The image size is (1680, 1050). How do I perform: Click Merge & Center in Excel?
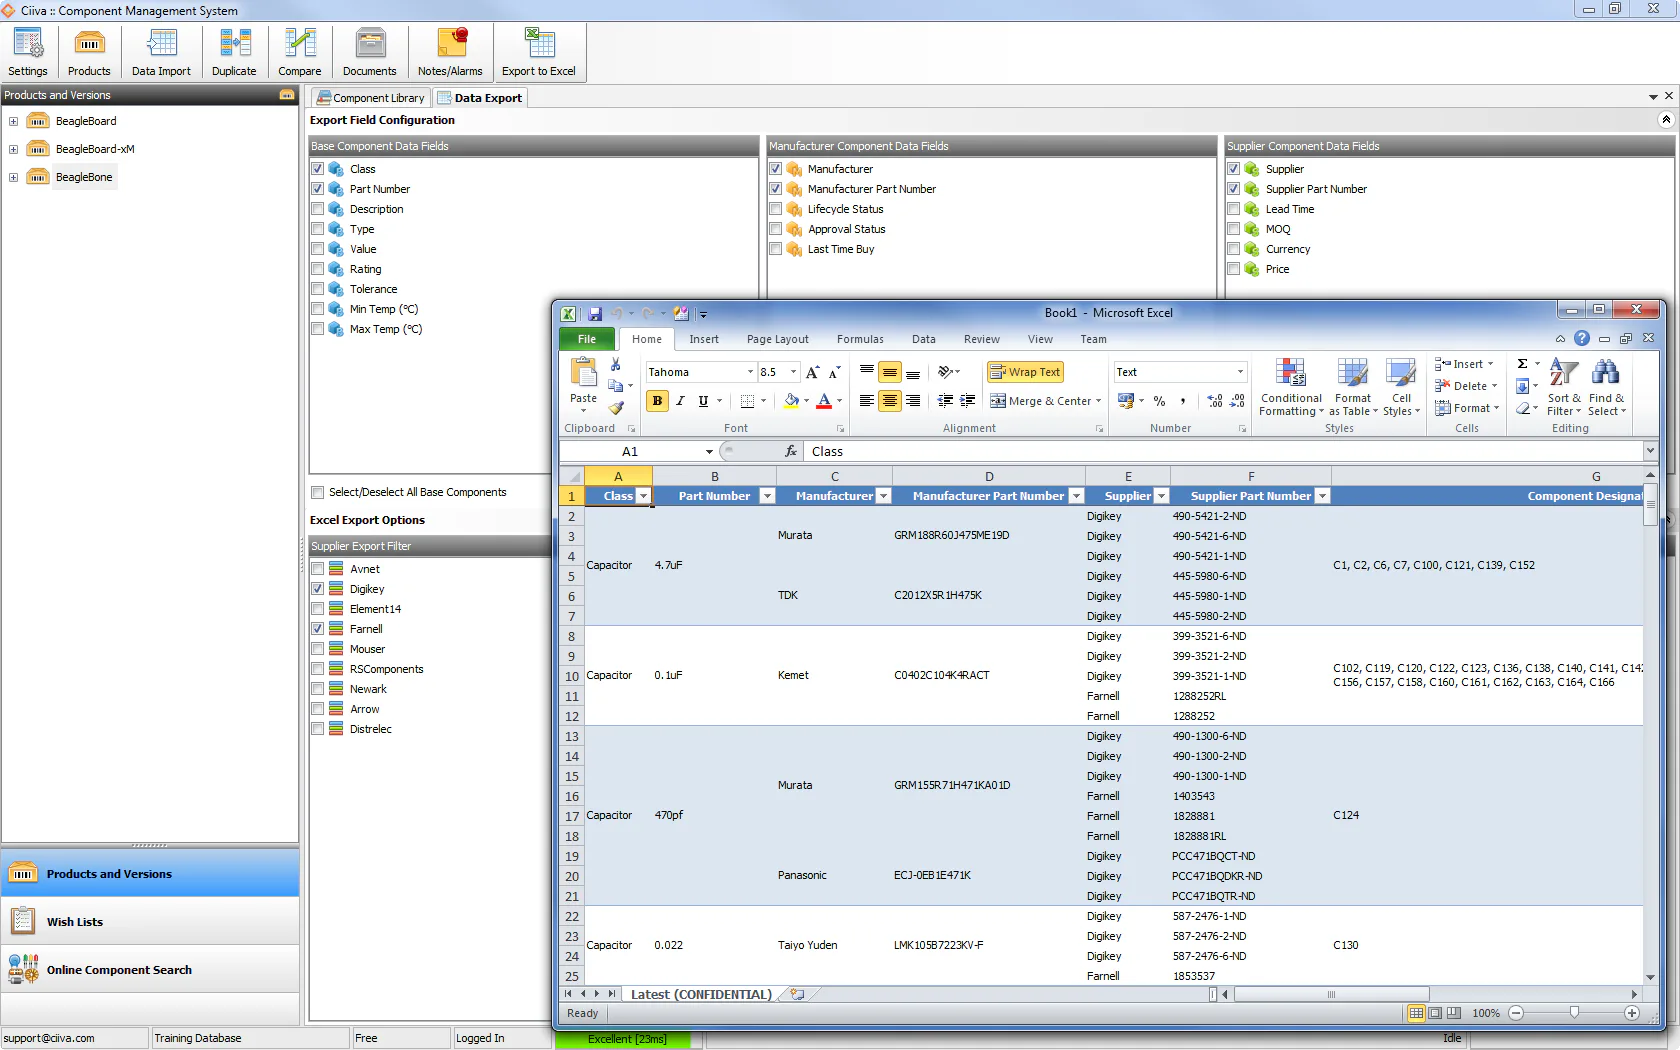tap(1045, 401)
